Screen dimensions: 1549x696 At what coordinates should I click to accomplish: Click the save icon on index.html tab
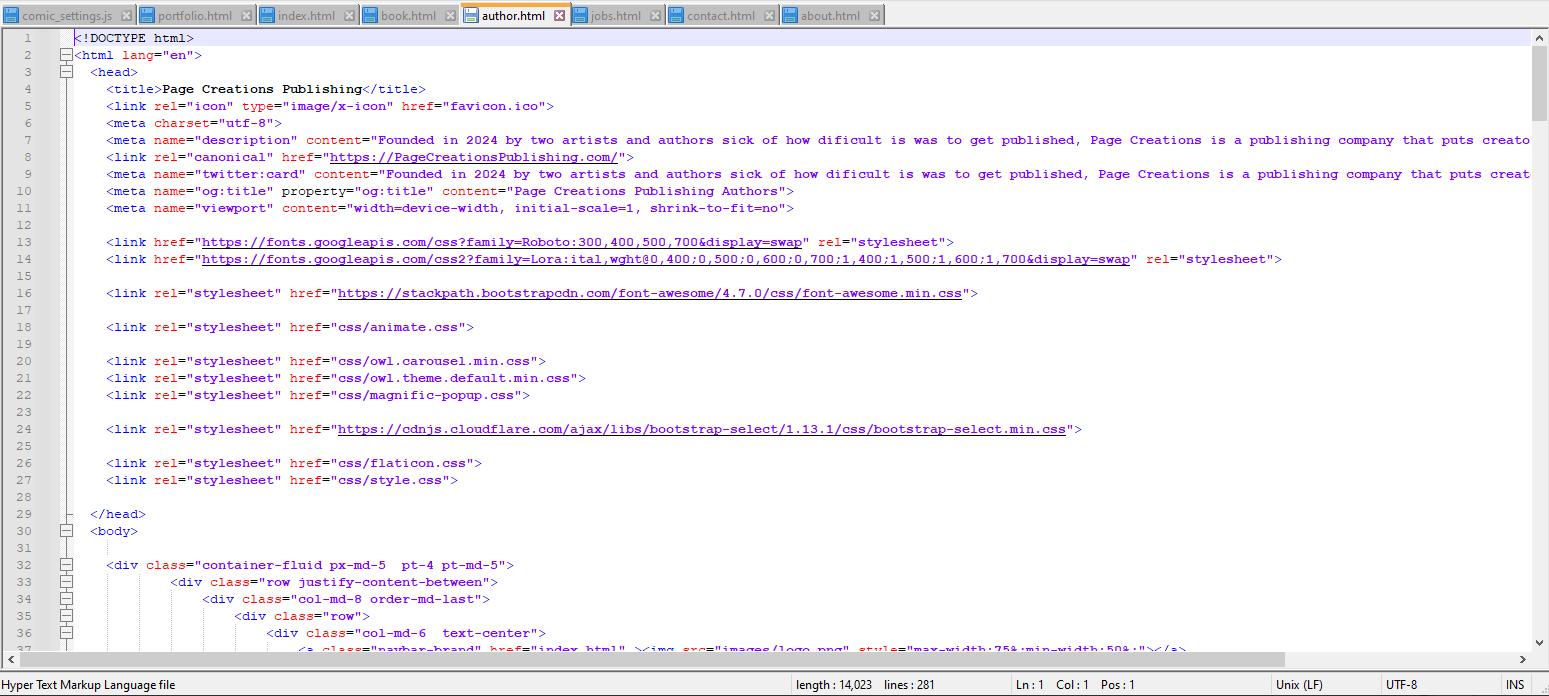(266, 16)
